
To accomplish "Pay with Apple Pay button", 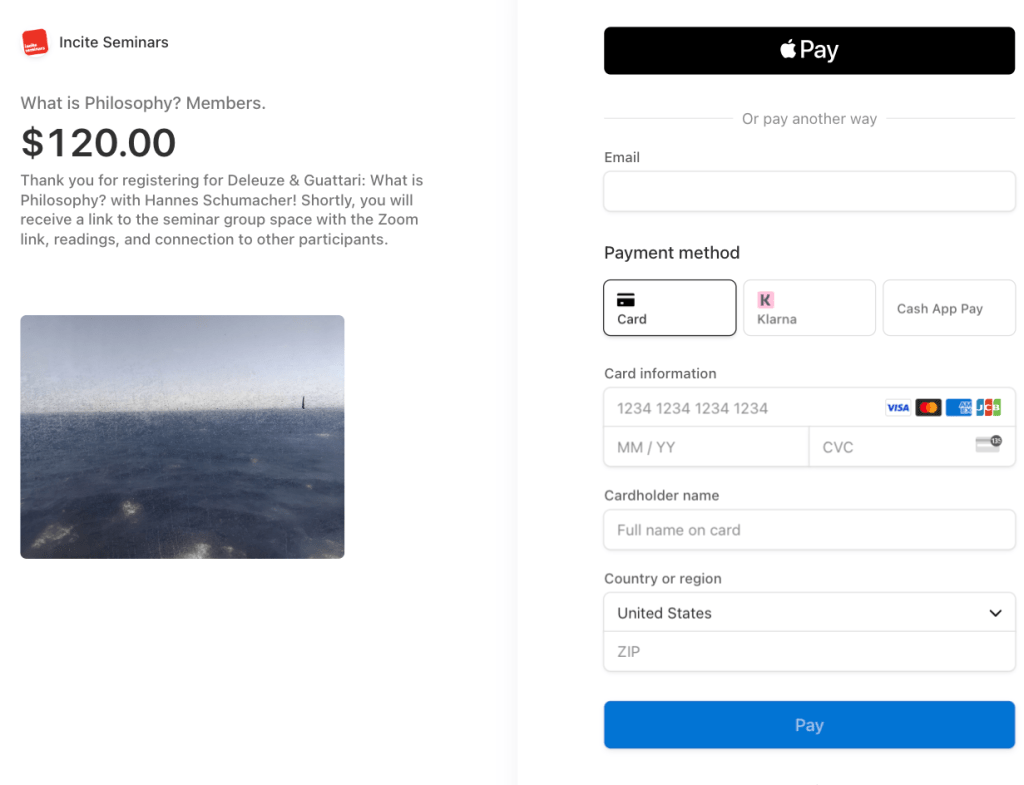I will 809,50.
